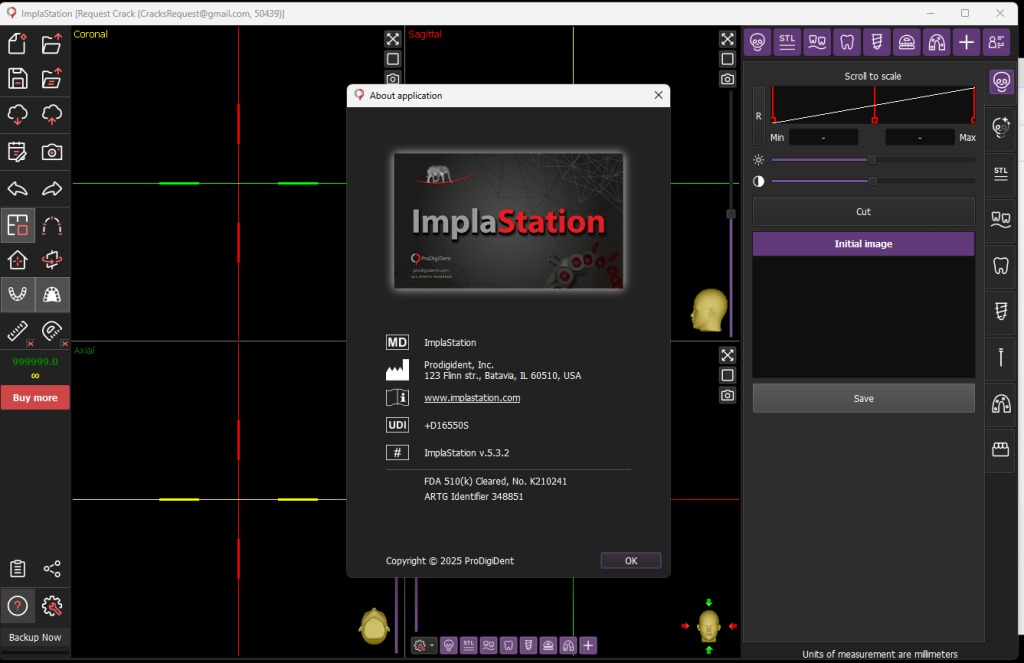The height and width of the screenshot is (663, 1024).
Task: Click the help question mark icon
Action: (17, 606)
